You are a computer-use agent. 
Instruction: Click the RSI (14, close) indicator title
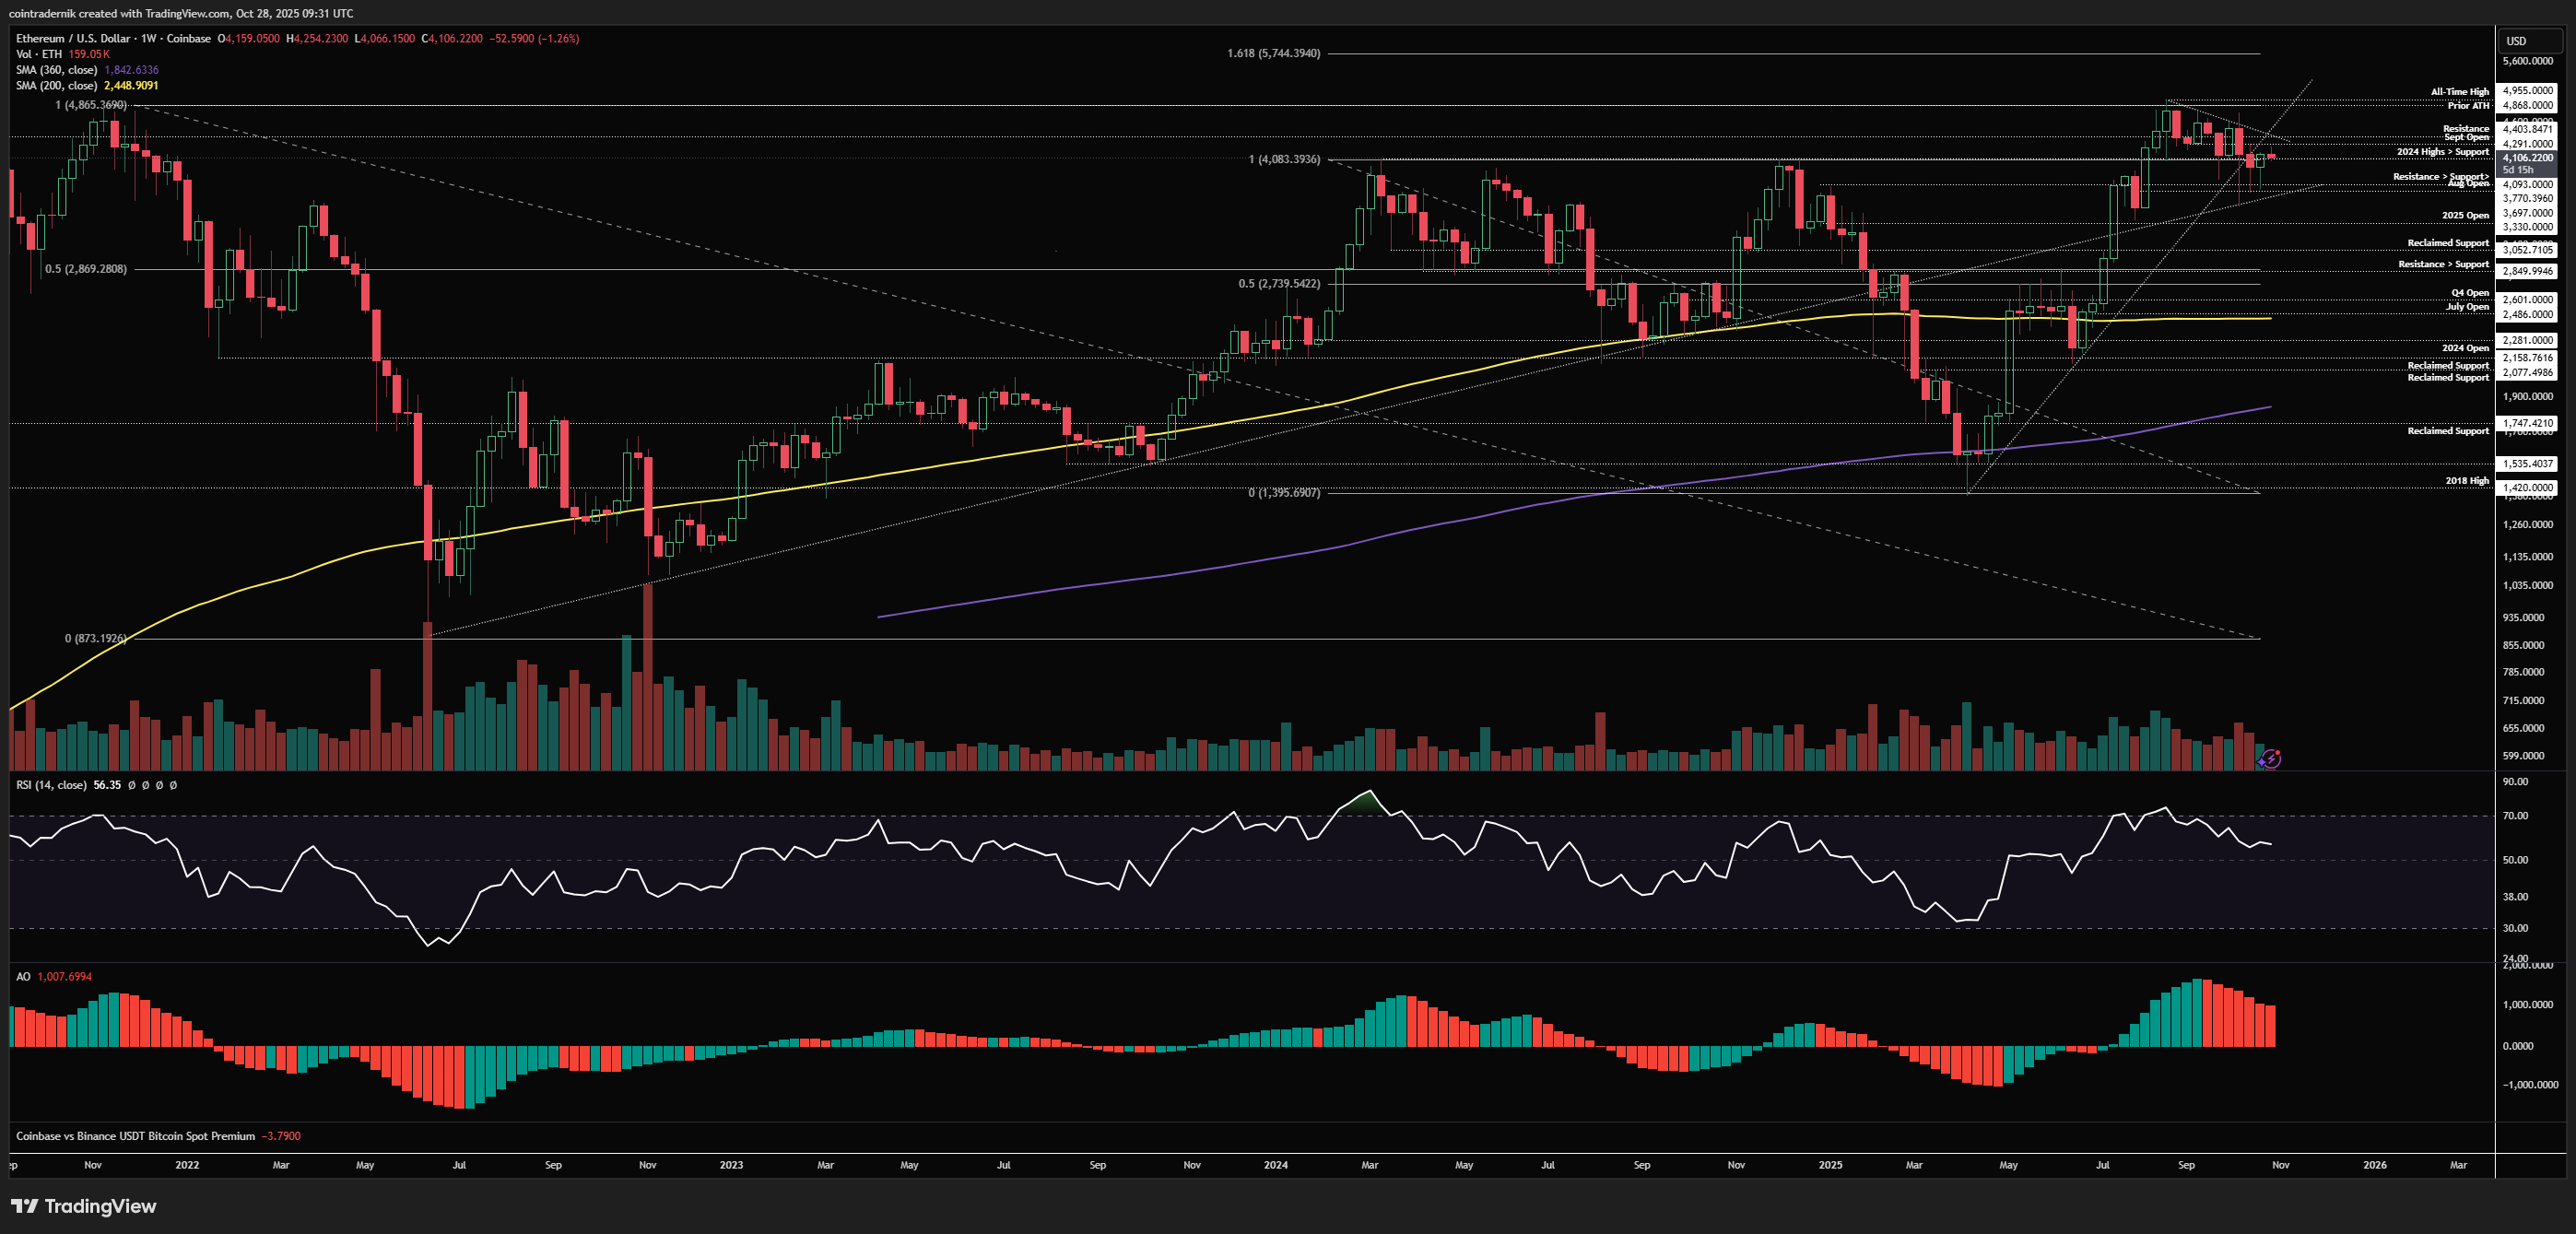52,785
